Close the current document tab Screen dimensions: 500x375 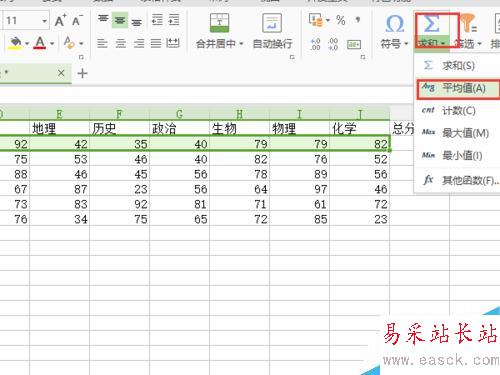tap(61, 73)
